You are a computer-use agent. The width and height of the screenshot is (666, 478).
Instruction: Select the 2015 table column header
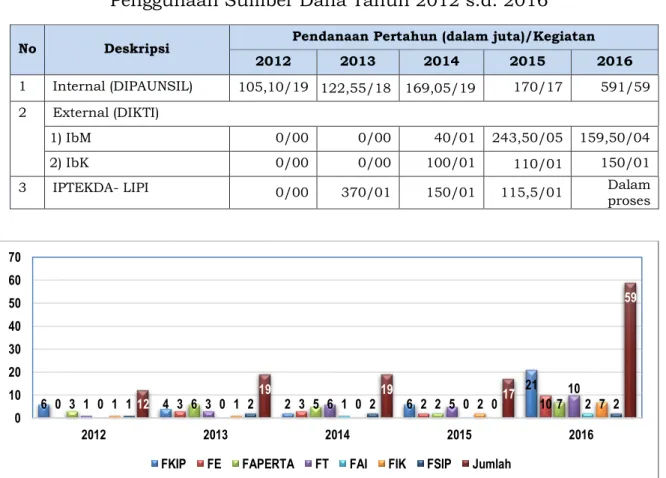coord(528,62)
